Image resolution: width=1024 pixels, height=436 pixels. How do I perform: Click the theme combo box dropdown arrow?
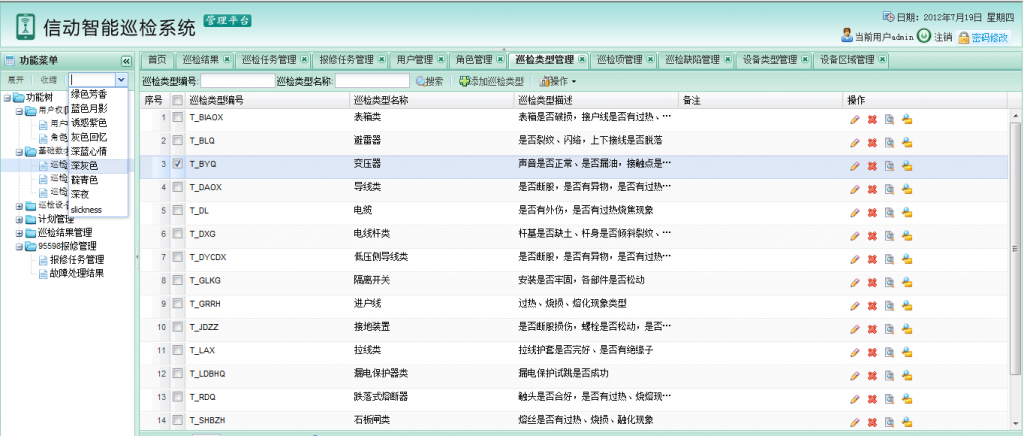(121, 80)
